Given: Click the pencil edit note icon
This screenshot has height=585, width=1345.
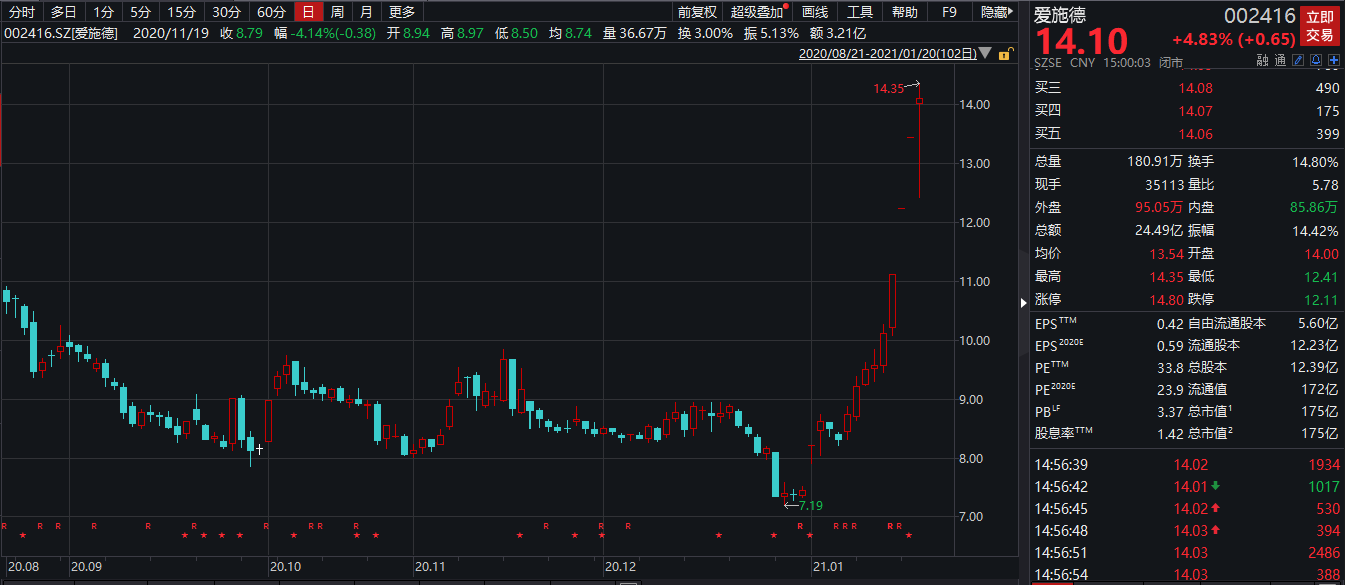Looking at the screenshot, I should pos(1298,62).
